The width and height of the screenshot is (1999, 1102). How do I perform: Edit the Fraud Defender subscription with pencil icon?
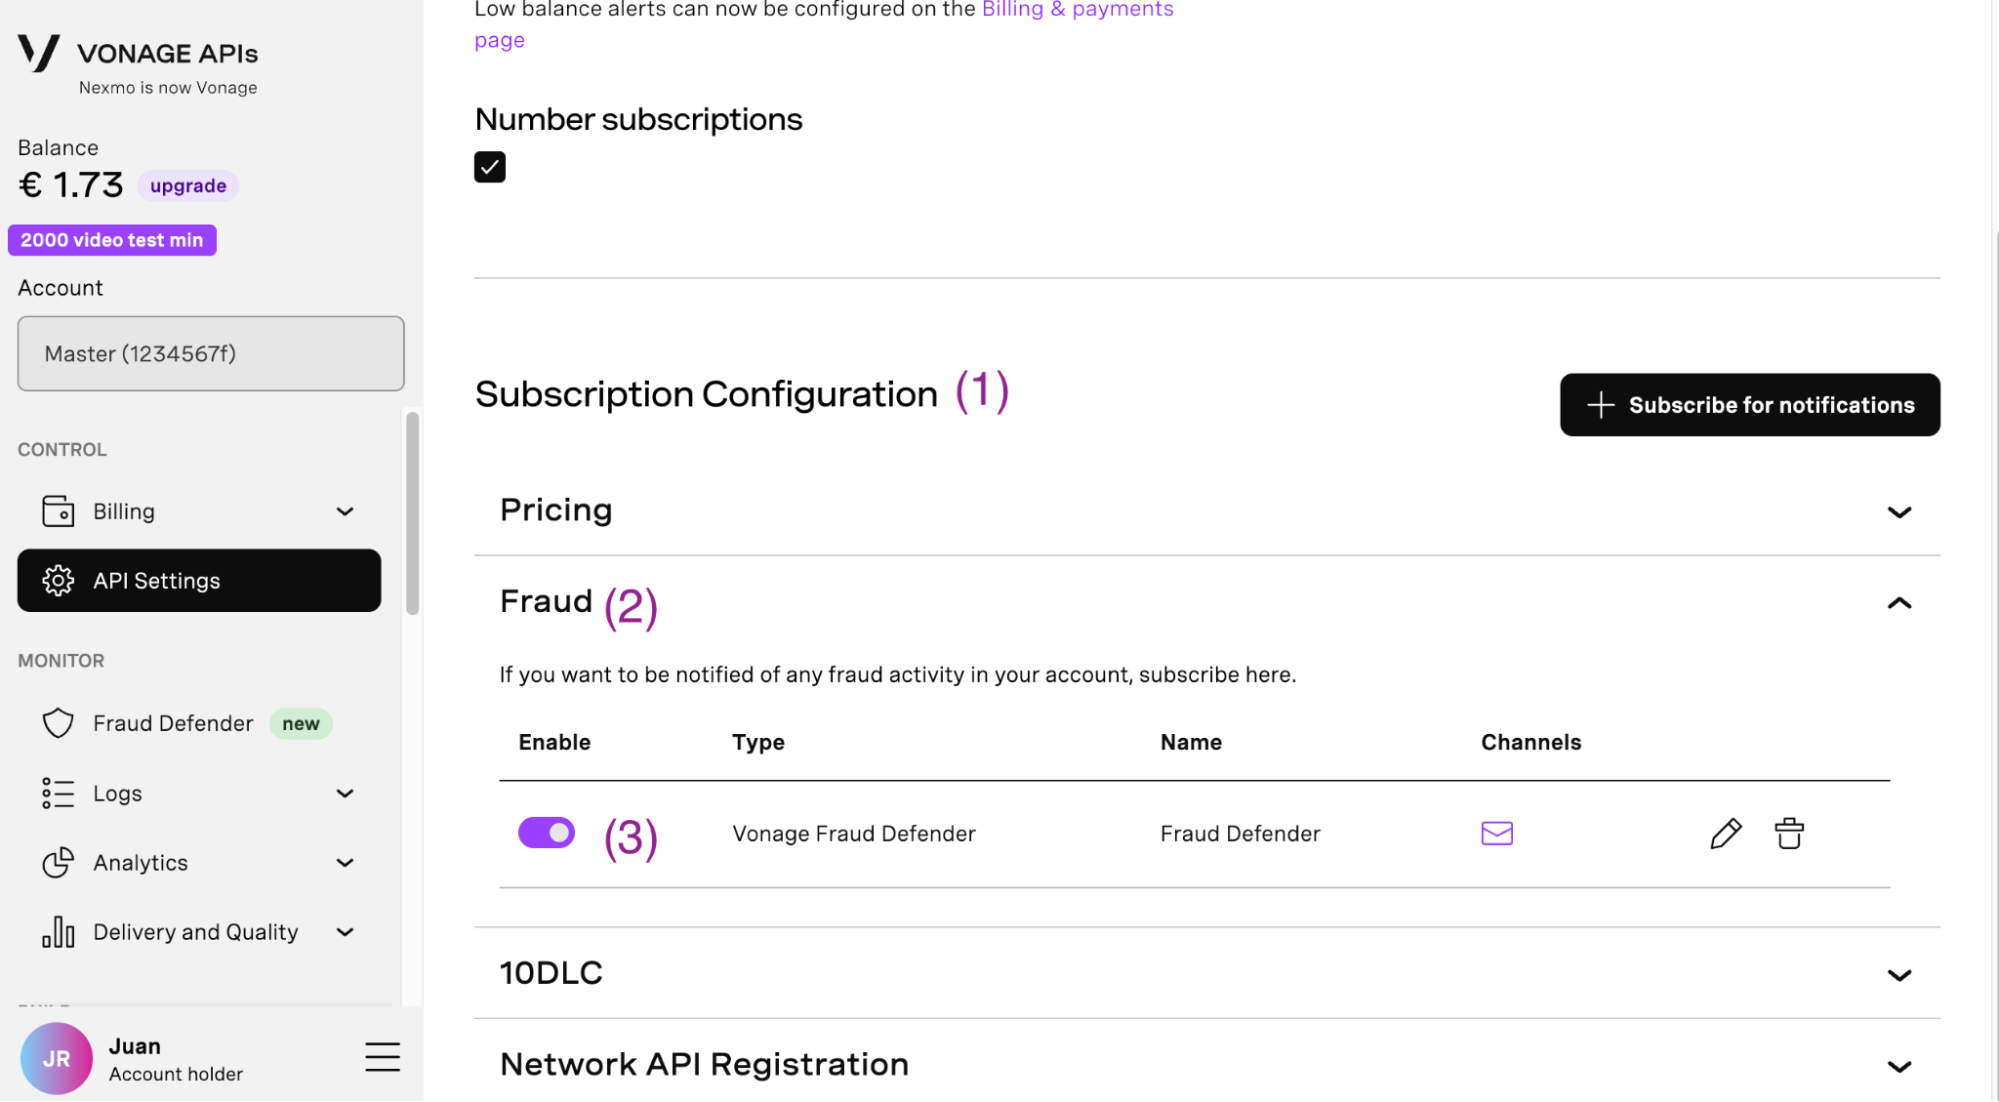pos(1725,833)
